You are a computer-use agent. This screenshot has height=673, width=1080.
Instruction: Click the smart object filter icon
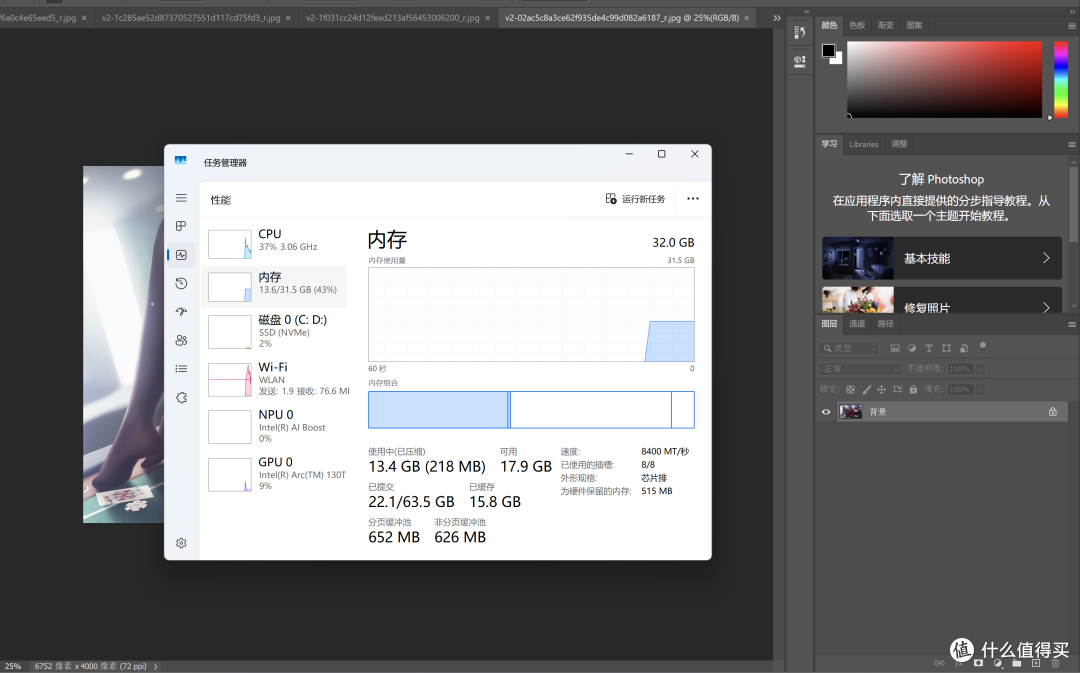[x=964, y=348]
